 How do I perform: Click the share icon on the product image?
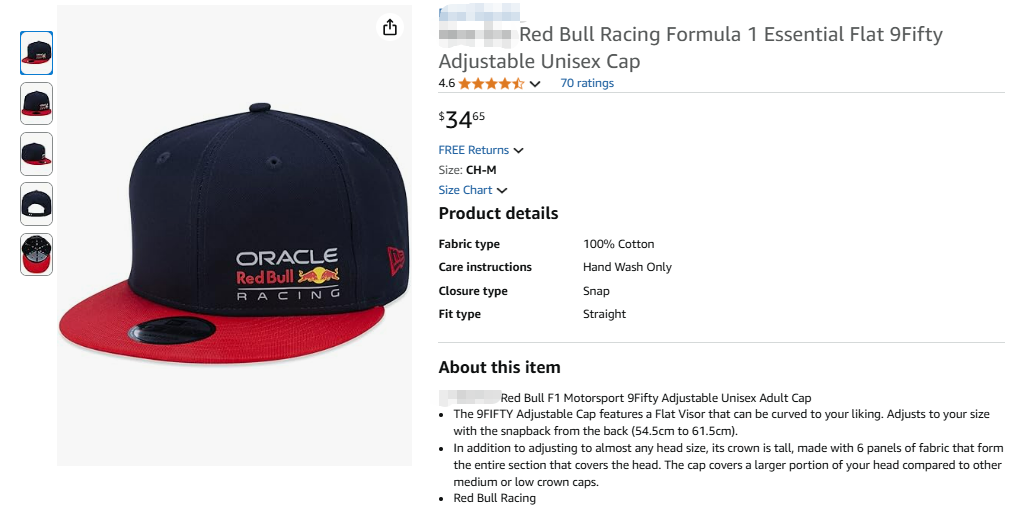pos(390,28)
